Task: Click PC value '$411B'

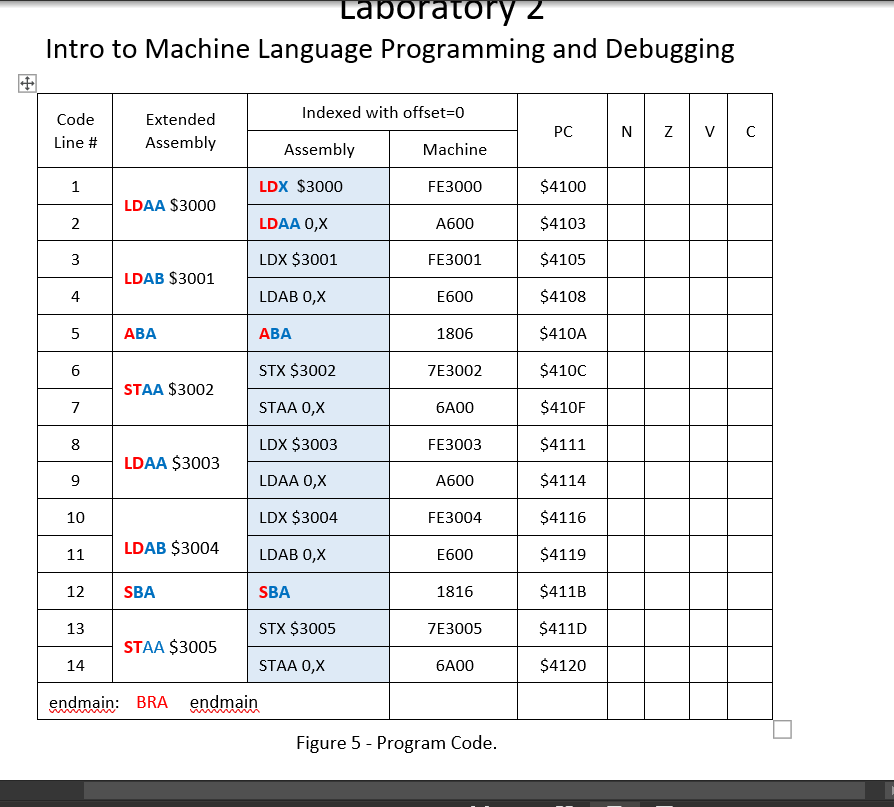Action: (x=563, y=591)
